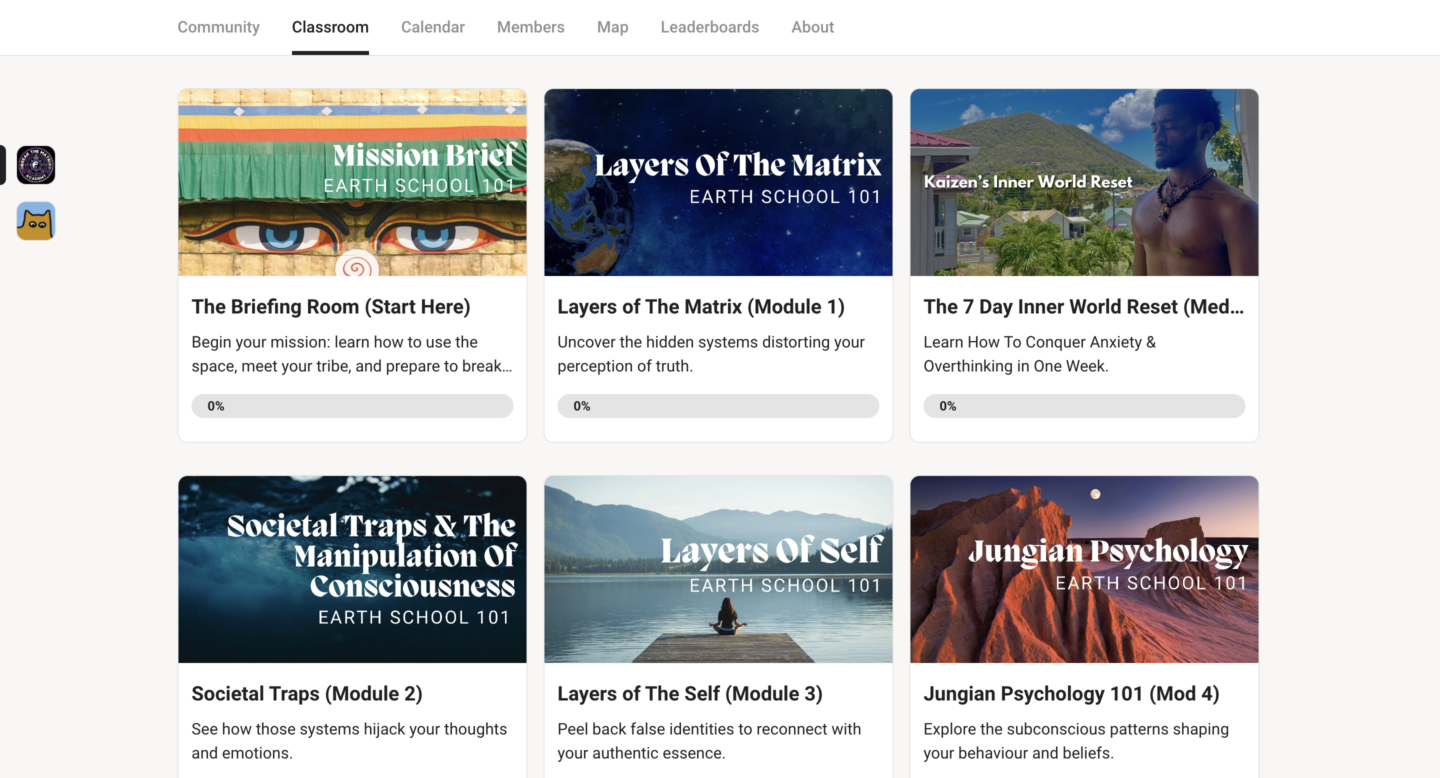This screenshot has height=778, width=1440.
Task: Click Kaizen's Inner World Reset thumbnail
Action: pos(1084,182)
